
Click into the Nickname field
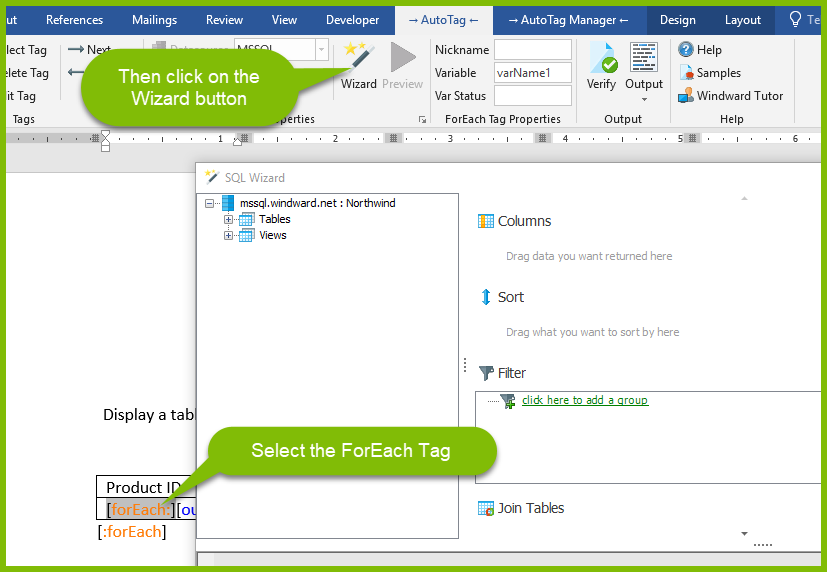click(533, 50)
